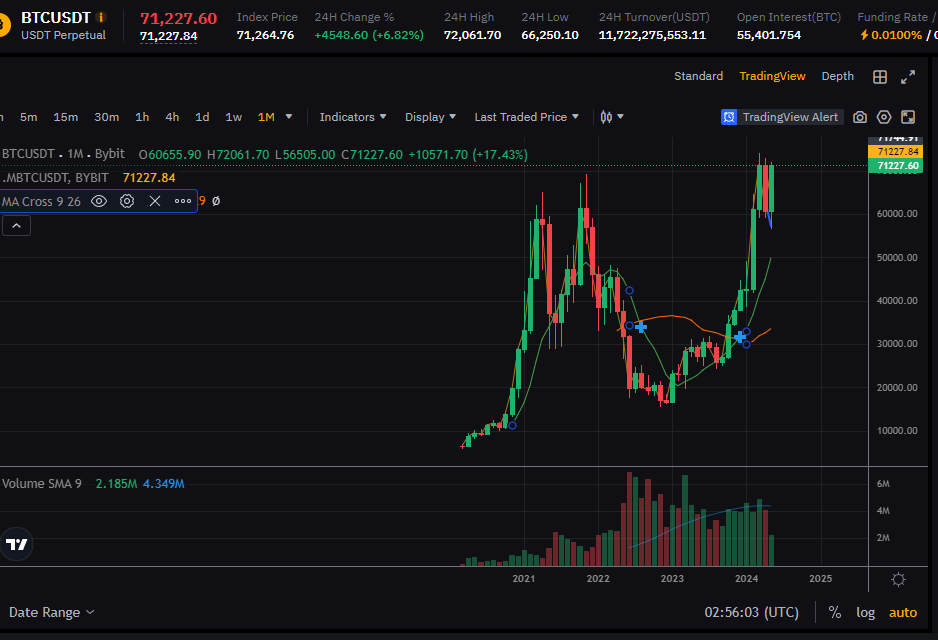The height and width of the screenshot is (640, 938).
Task: Click the orange 71227.84 mark price label
Action: 896,151
